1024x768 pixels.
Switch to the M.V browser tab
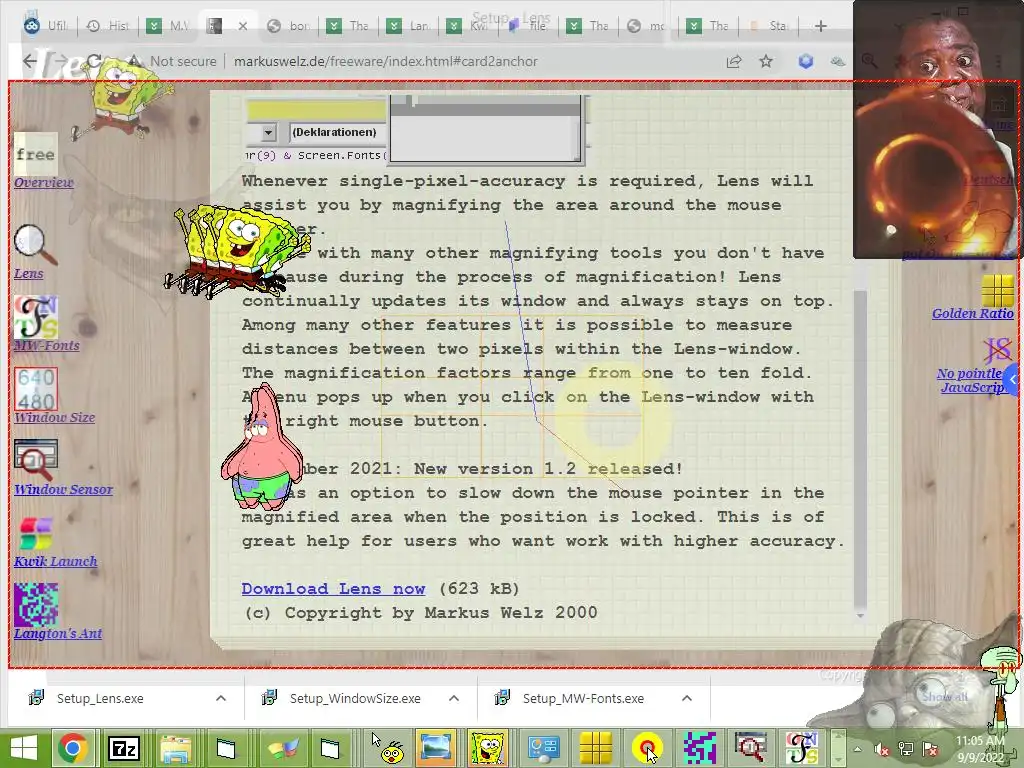[x=168, y=25]
